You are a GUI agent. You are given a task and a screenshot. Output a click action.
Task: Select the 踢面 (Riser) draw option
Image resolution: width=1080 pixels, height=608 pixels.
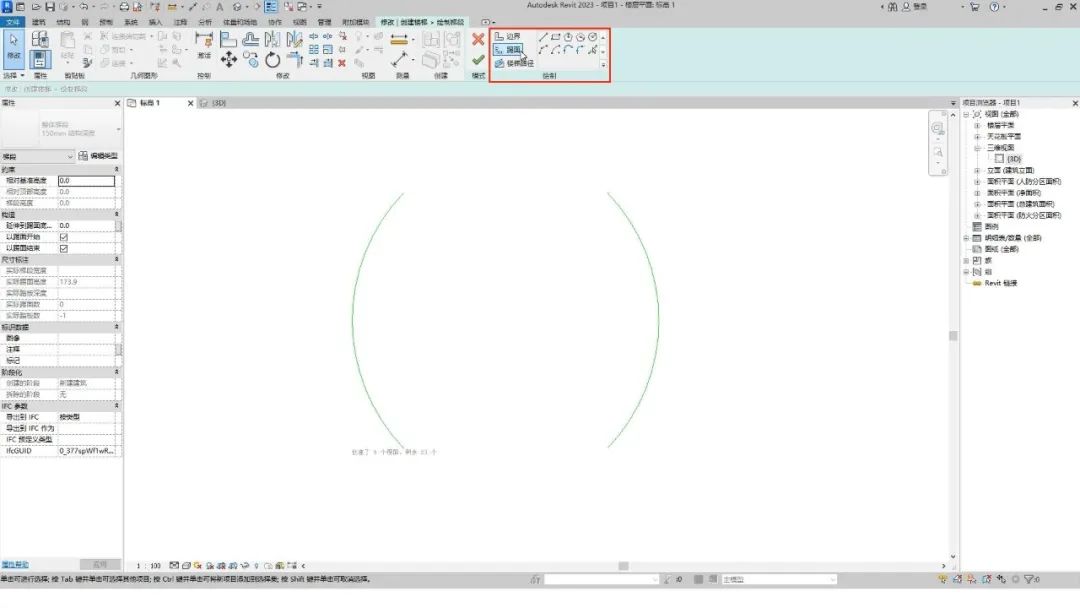[508, 50]
